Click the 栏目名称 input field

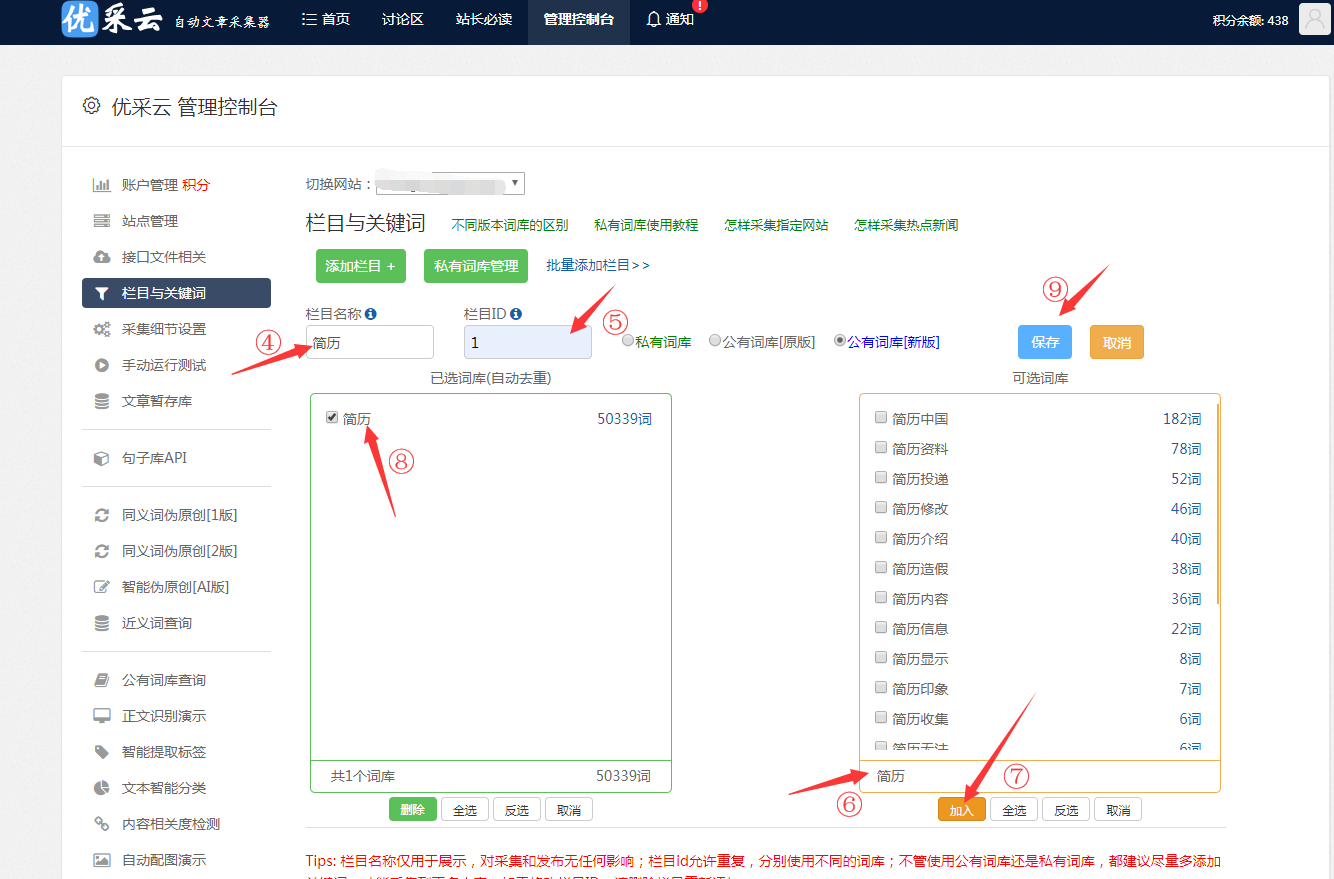[x=370, y=342]
